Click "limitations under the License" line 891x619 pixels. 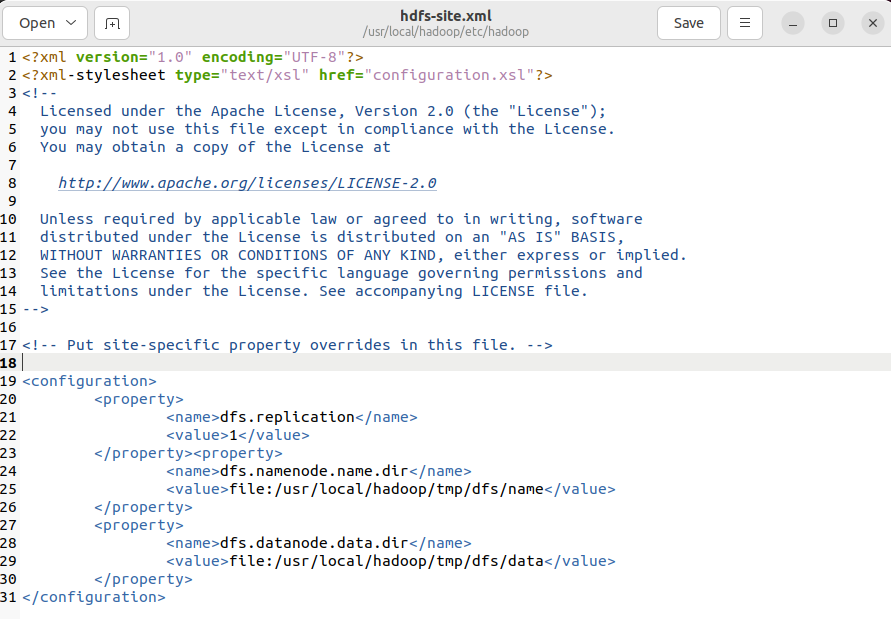tap(314, 291)
